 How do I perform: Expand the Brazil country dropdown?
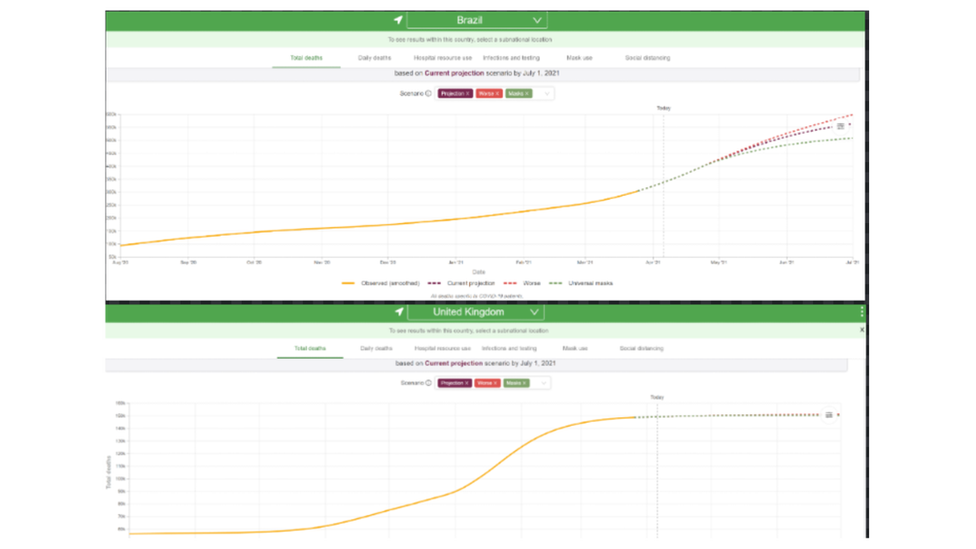pyautogui.click(x=537, y=20)
